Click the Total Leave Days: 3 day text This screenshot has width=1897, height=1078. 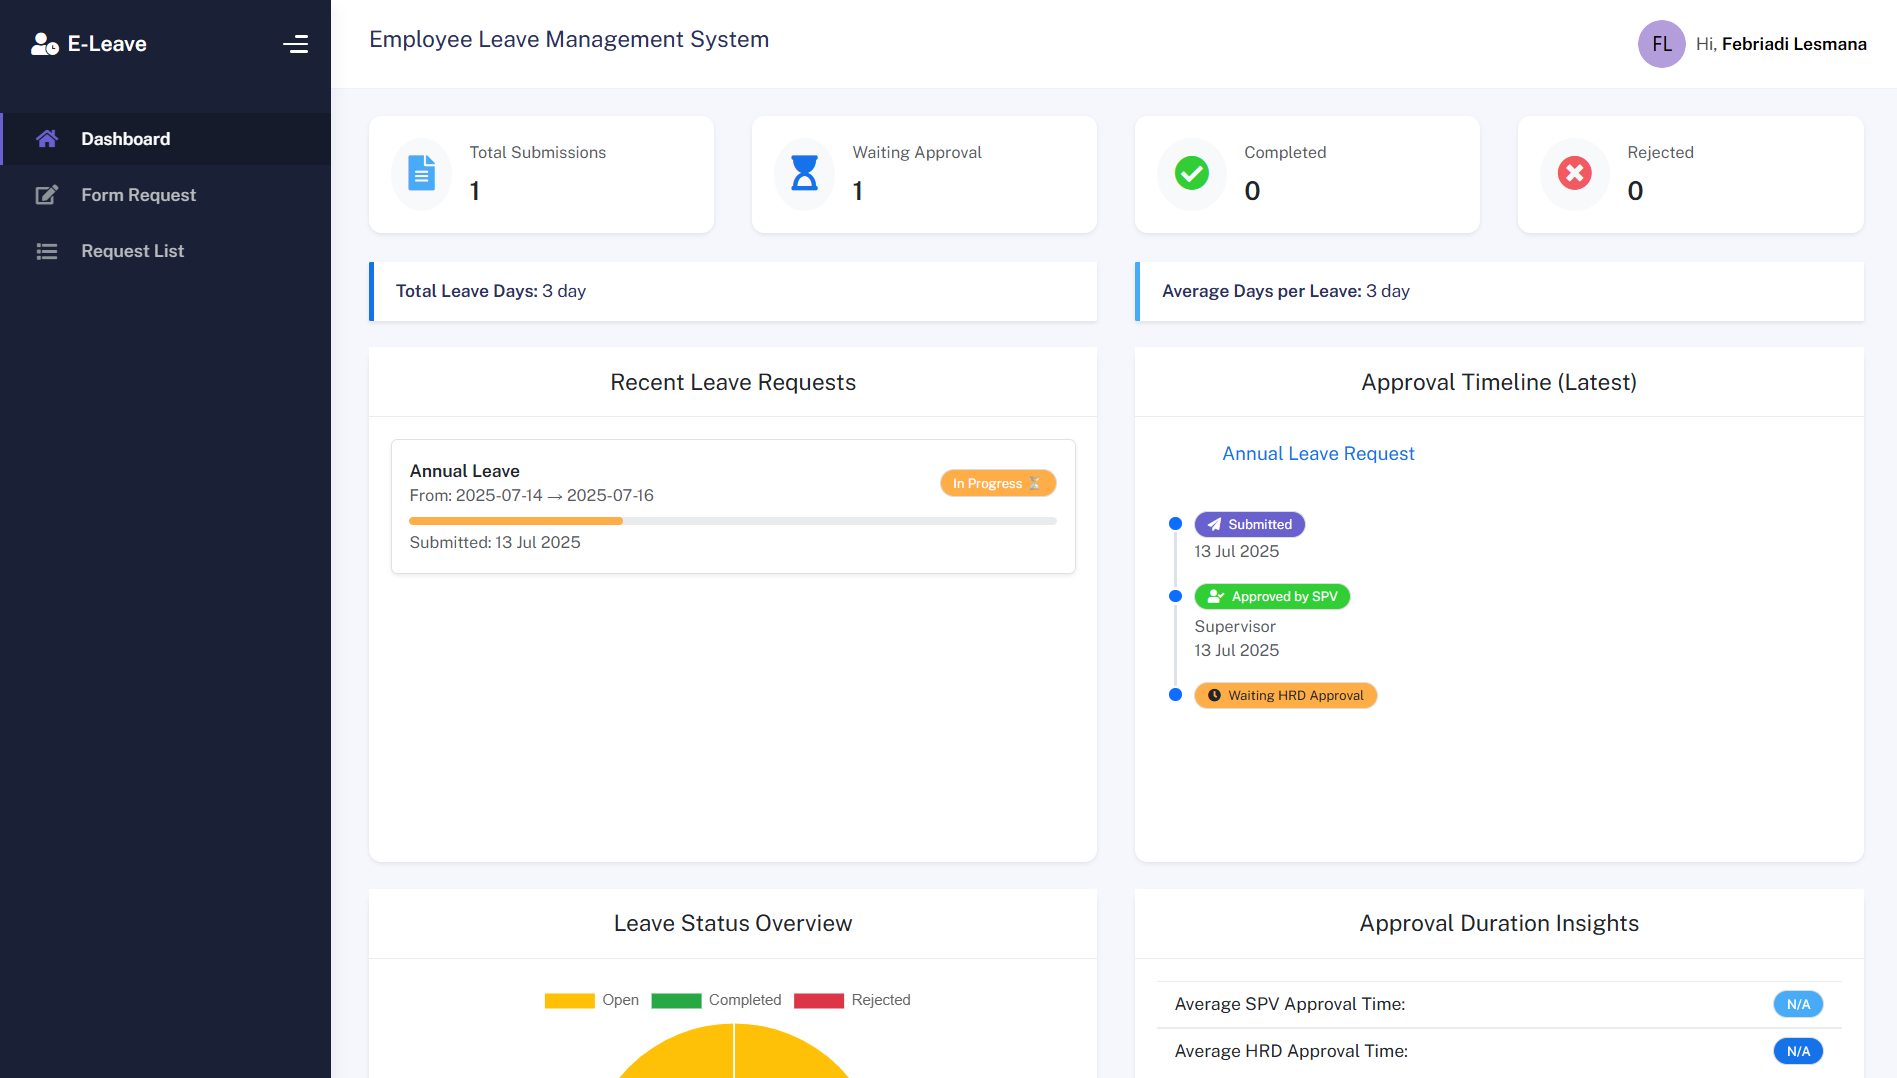[x=491, y=291]
